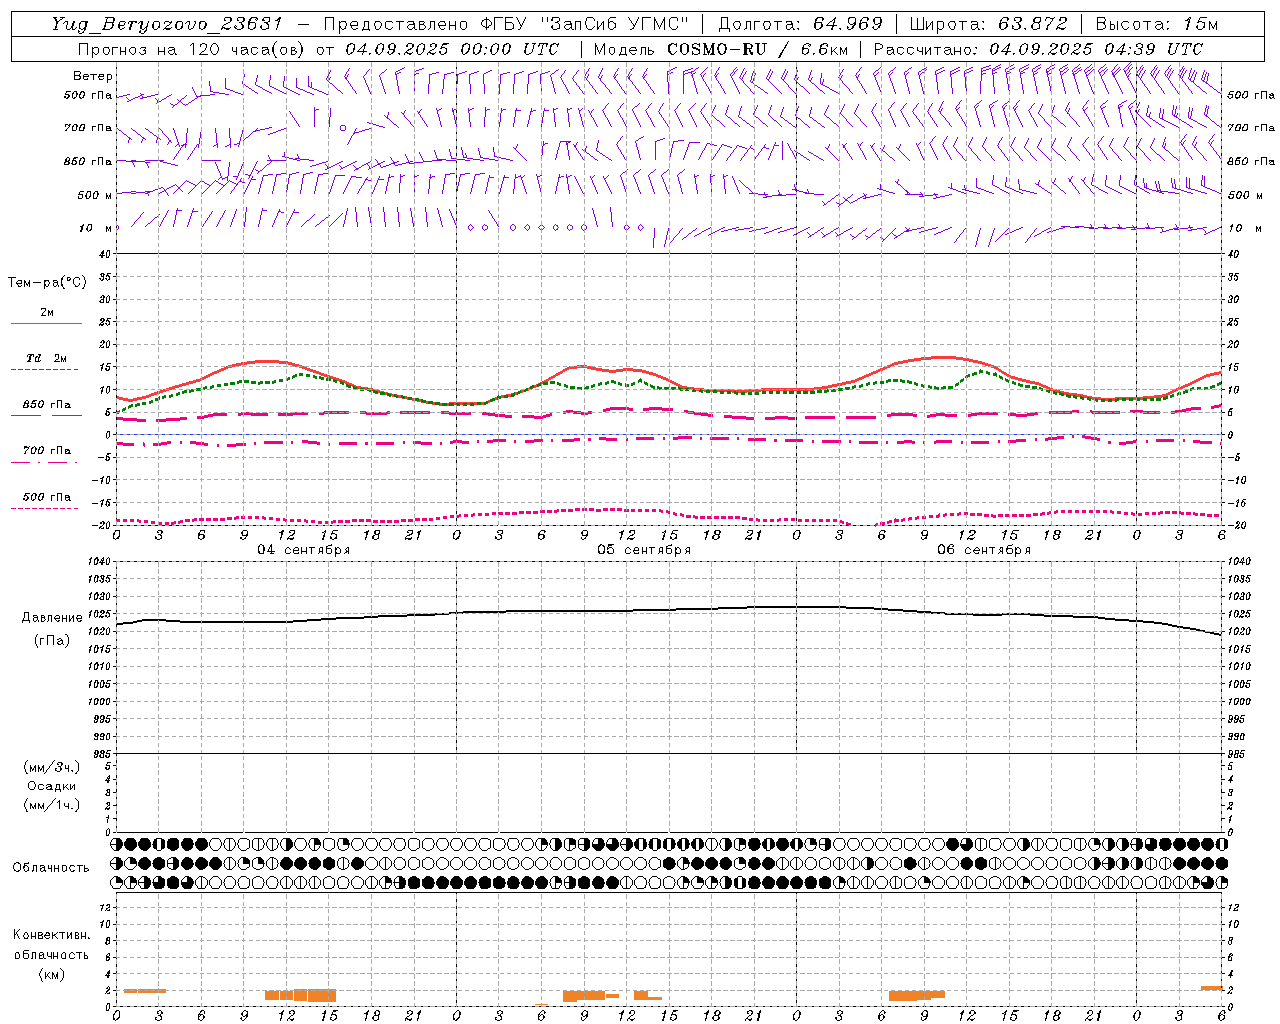The width and height of the screenshot is (1280, 1024).
Task: Click the station title Yug_Beryozovo_23631
Action: (x=167, y=24)
